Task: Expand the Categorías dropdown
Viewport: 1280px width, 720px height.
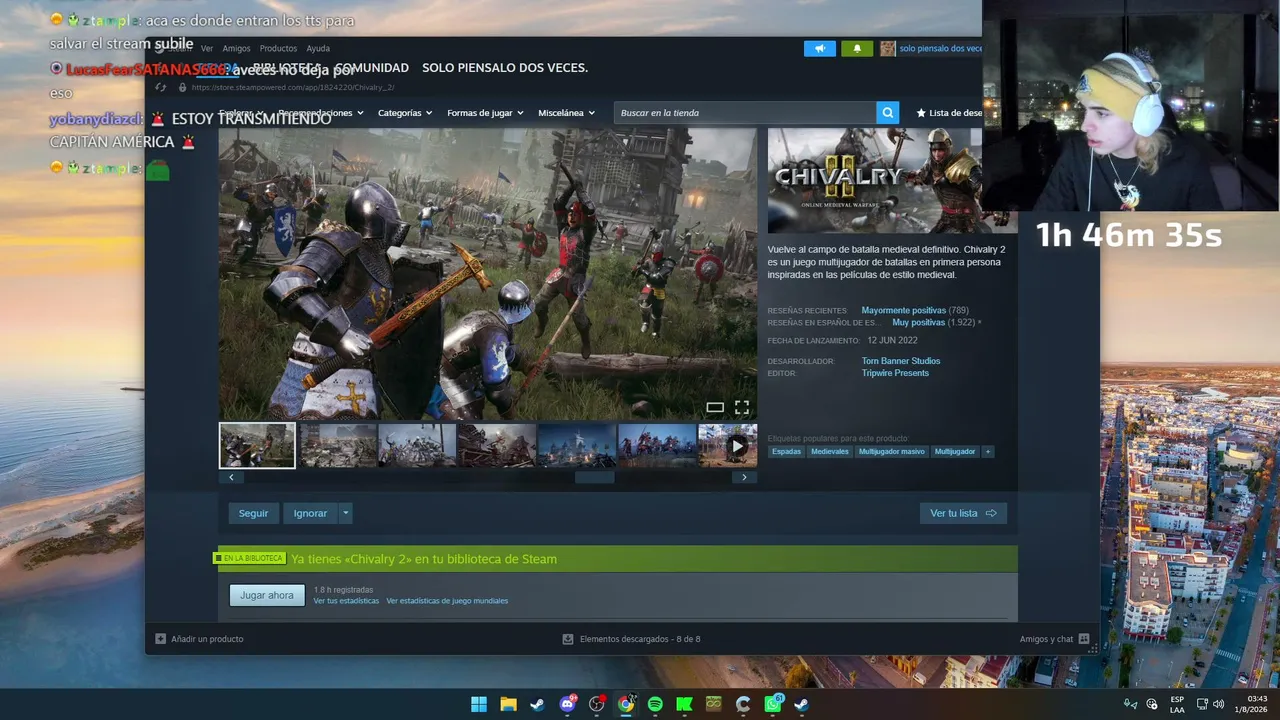Action: pyautogui.click(x=405, y=113)
